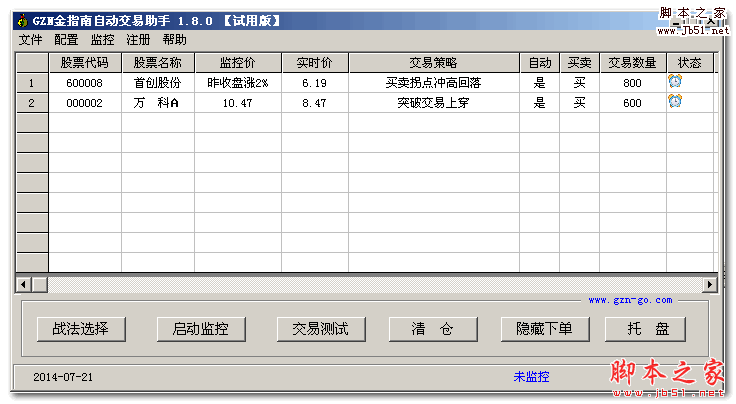Open the 帮助 menu

click(x=175, y=40)
